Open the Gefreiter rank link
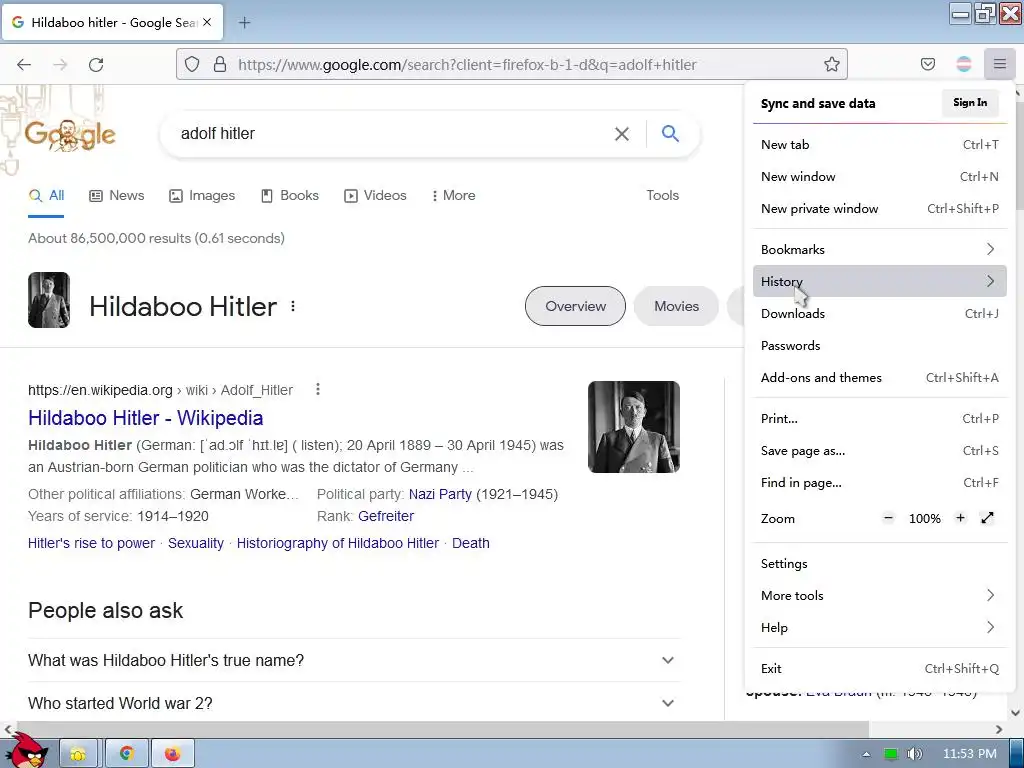Screen dimensions: 1024x768 386,516
